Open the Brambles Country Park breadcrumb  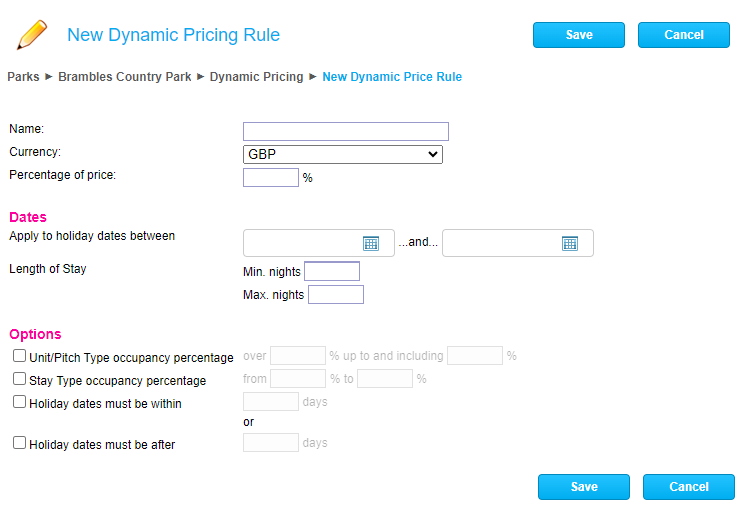(x=124, y=77)
